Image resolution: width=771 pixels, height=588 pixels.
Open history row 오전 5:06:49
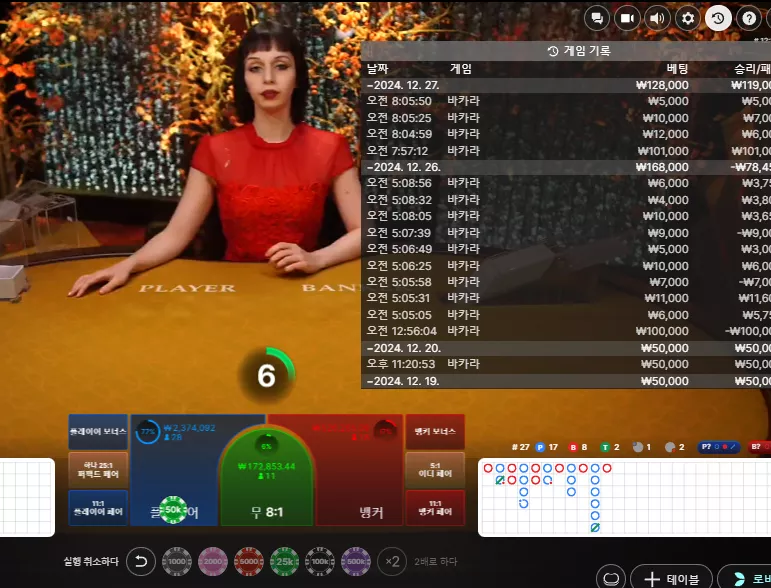pyautogui.click(x=566, y=249)
